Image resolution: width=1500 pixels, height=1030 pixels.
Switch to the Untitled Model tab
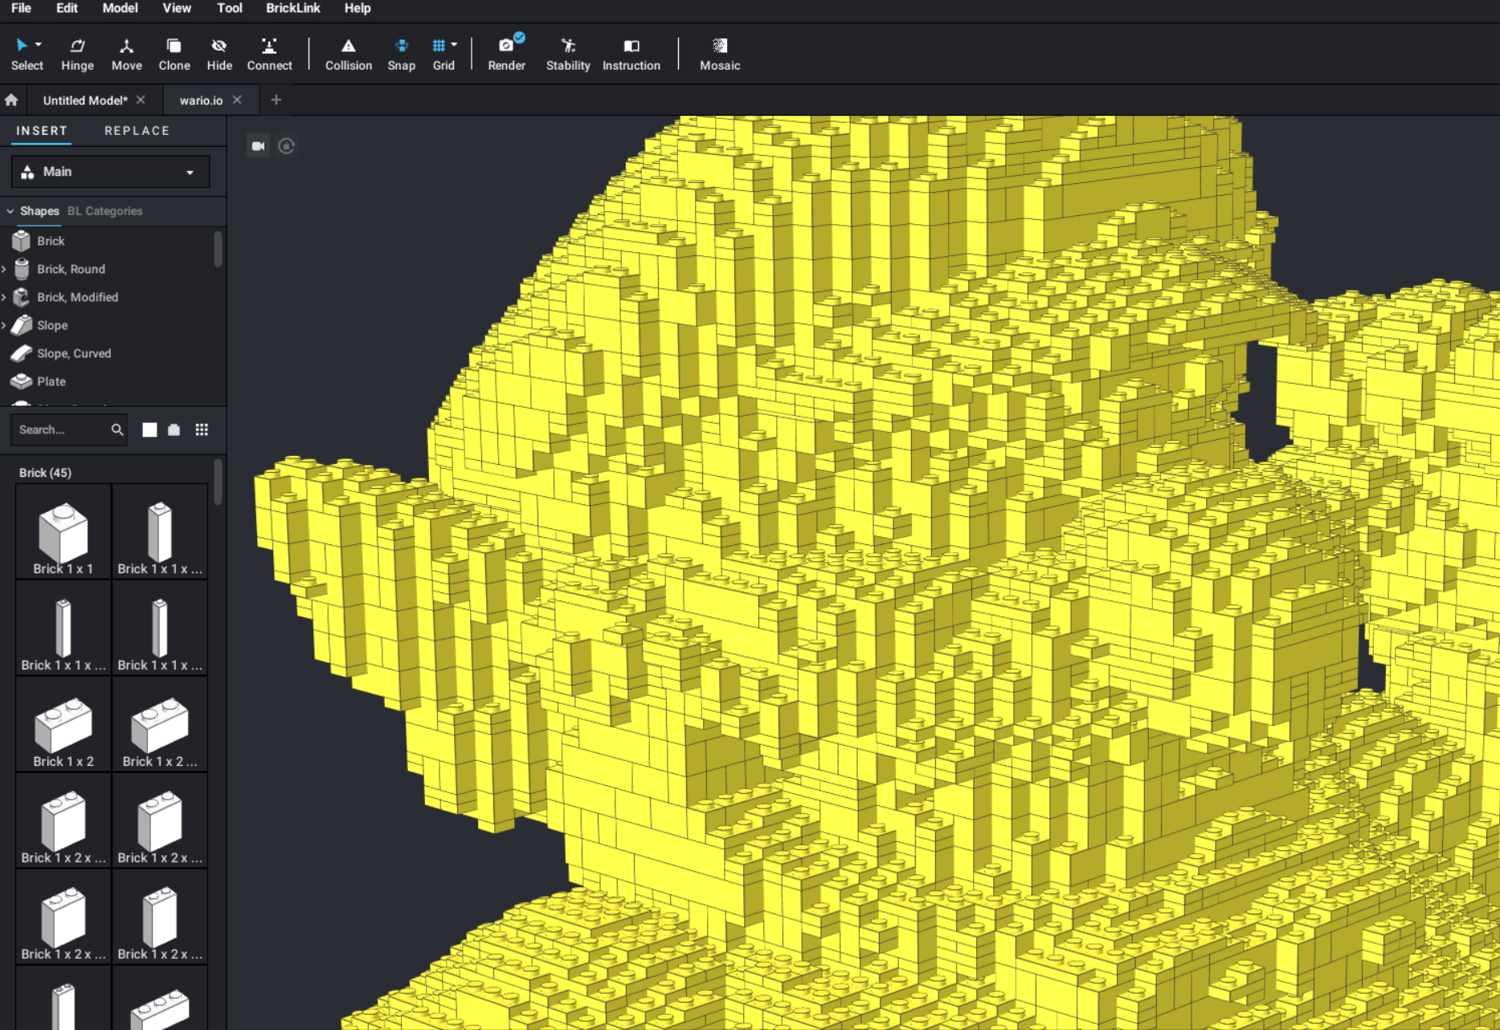point(85,100)
